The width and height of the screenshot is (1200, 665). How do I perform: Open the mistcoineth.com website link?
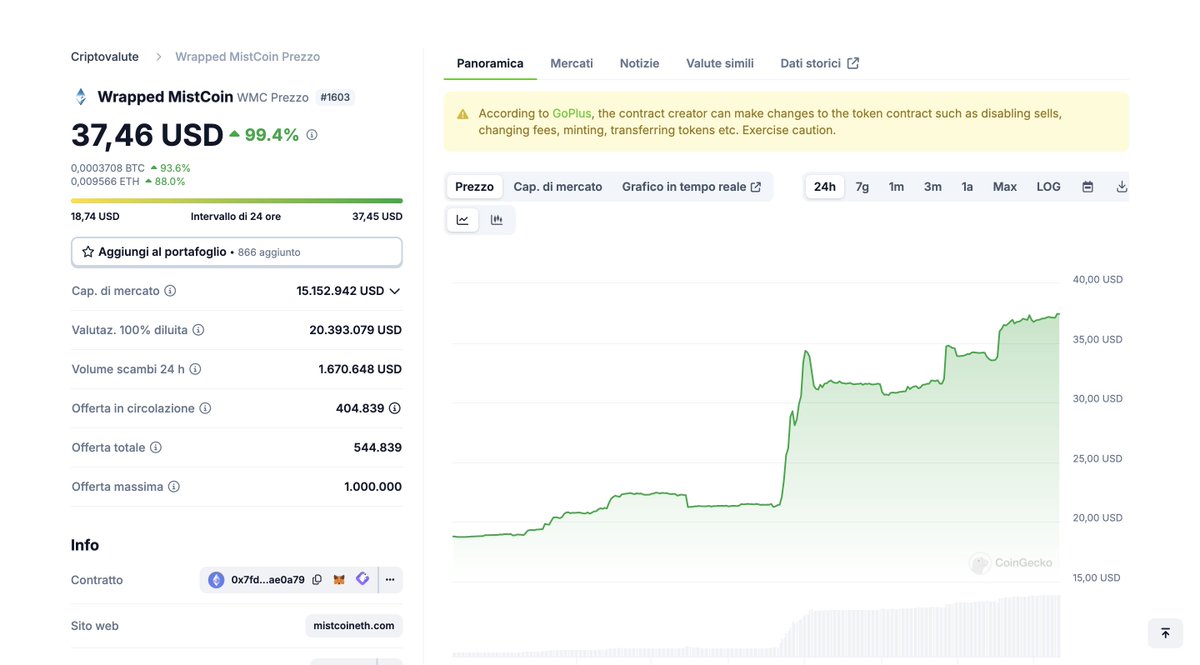pos(354,626)
